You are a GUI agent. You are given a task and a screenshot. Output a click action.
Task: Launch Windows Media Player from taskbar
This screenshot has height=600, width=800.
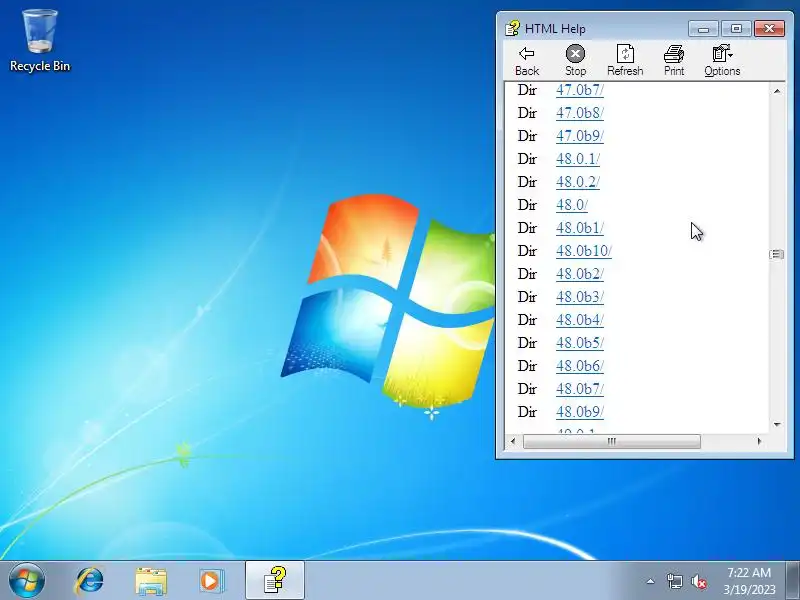(x=211, y=581)
